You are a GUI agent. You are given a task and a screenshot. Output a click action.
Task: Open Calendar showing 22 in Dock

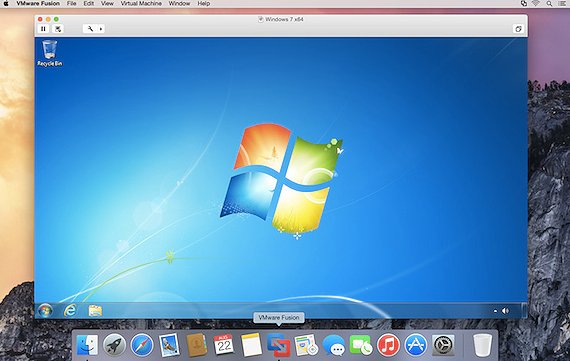(x=224, y=345)
